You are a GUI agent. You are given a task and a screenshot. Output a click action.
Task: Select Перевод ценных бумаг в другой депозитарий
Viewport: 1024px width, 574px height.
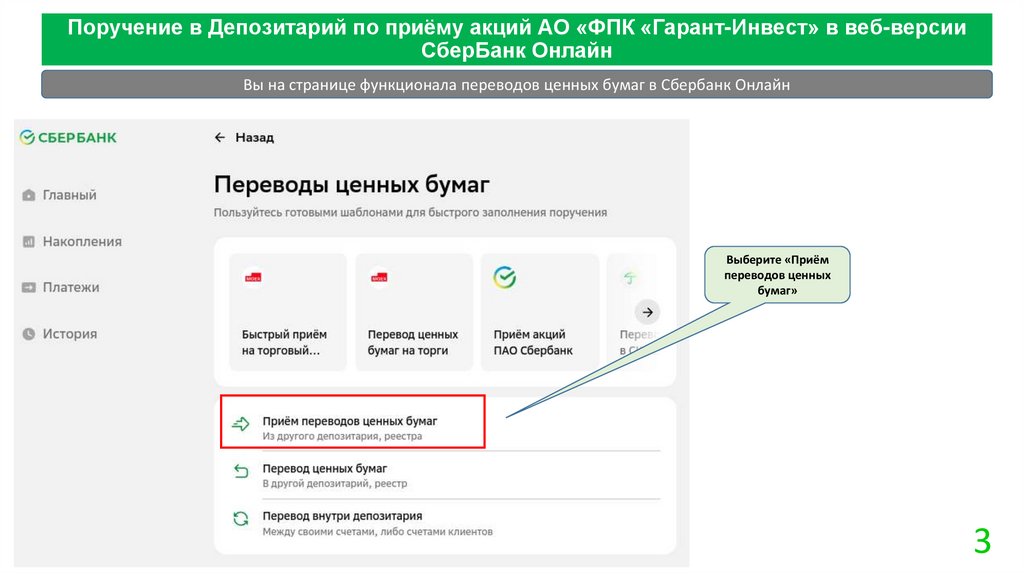[x=445, y=475]
